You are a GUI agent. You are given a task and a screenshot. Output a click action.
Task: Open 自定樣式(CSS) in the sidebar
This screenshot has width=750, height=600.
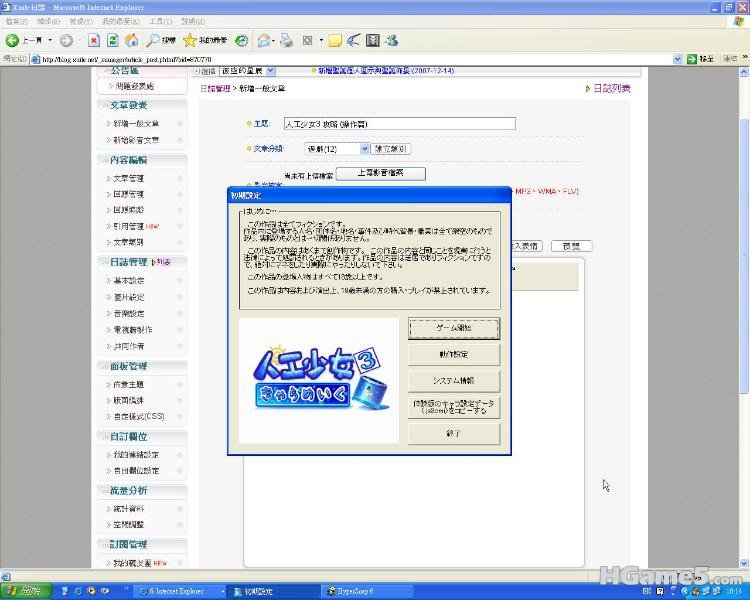click(139, 417)
